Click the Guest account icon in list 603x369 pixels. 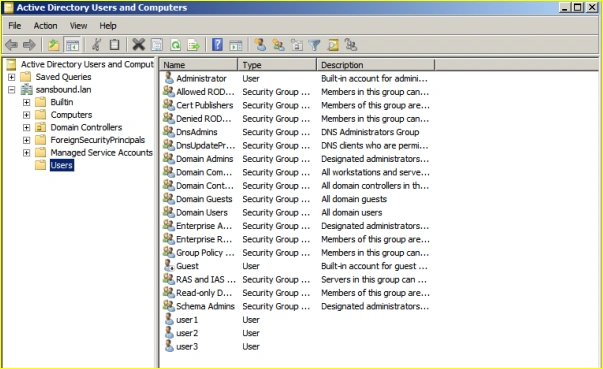tap(169, 266)
